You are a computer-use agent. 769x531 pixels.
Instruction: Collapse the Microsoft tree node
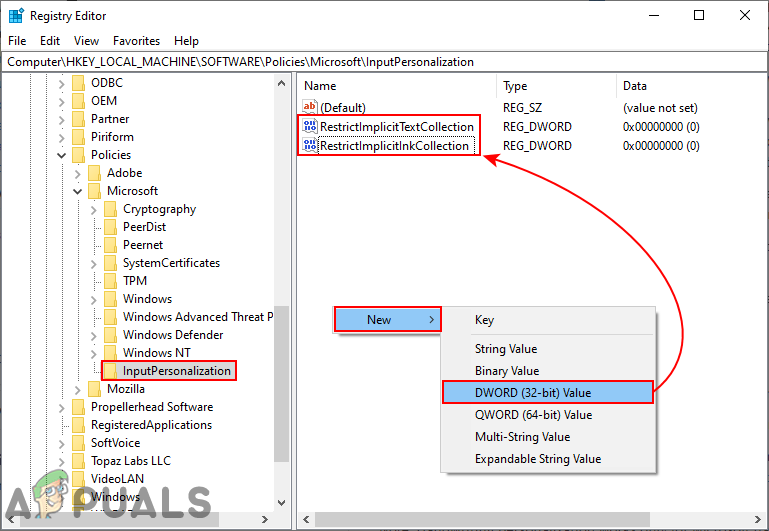77,191
